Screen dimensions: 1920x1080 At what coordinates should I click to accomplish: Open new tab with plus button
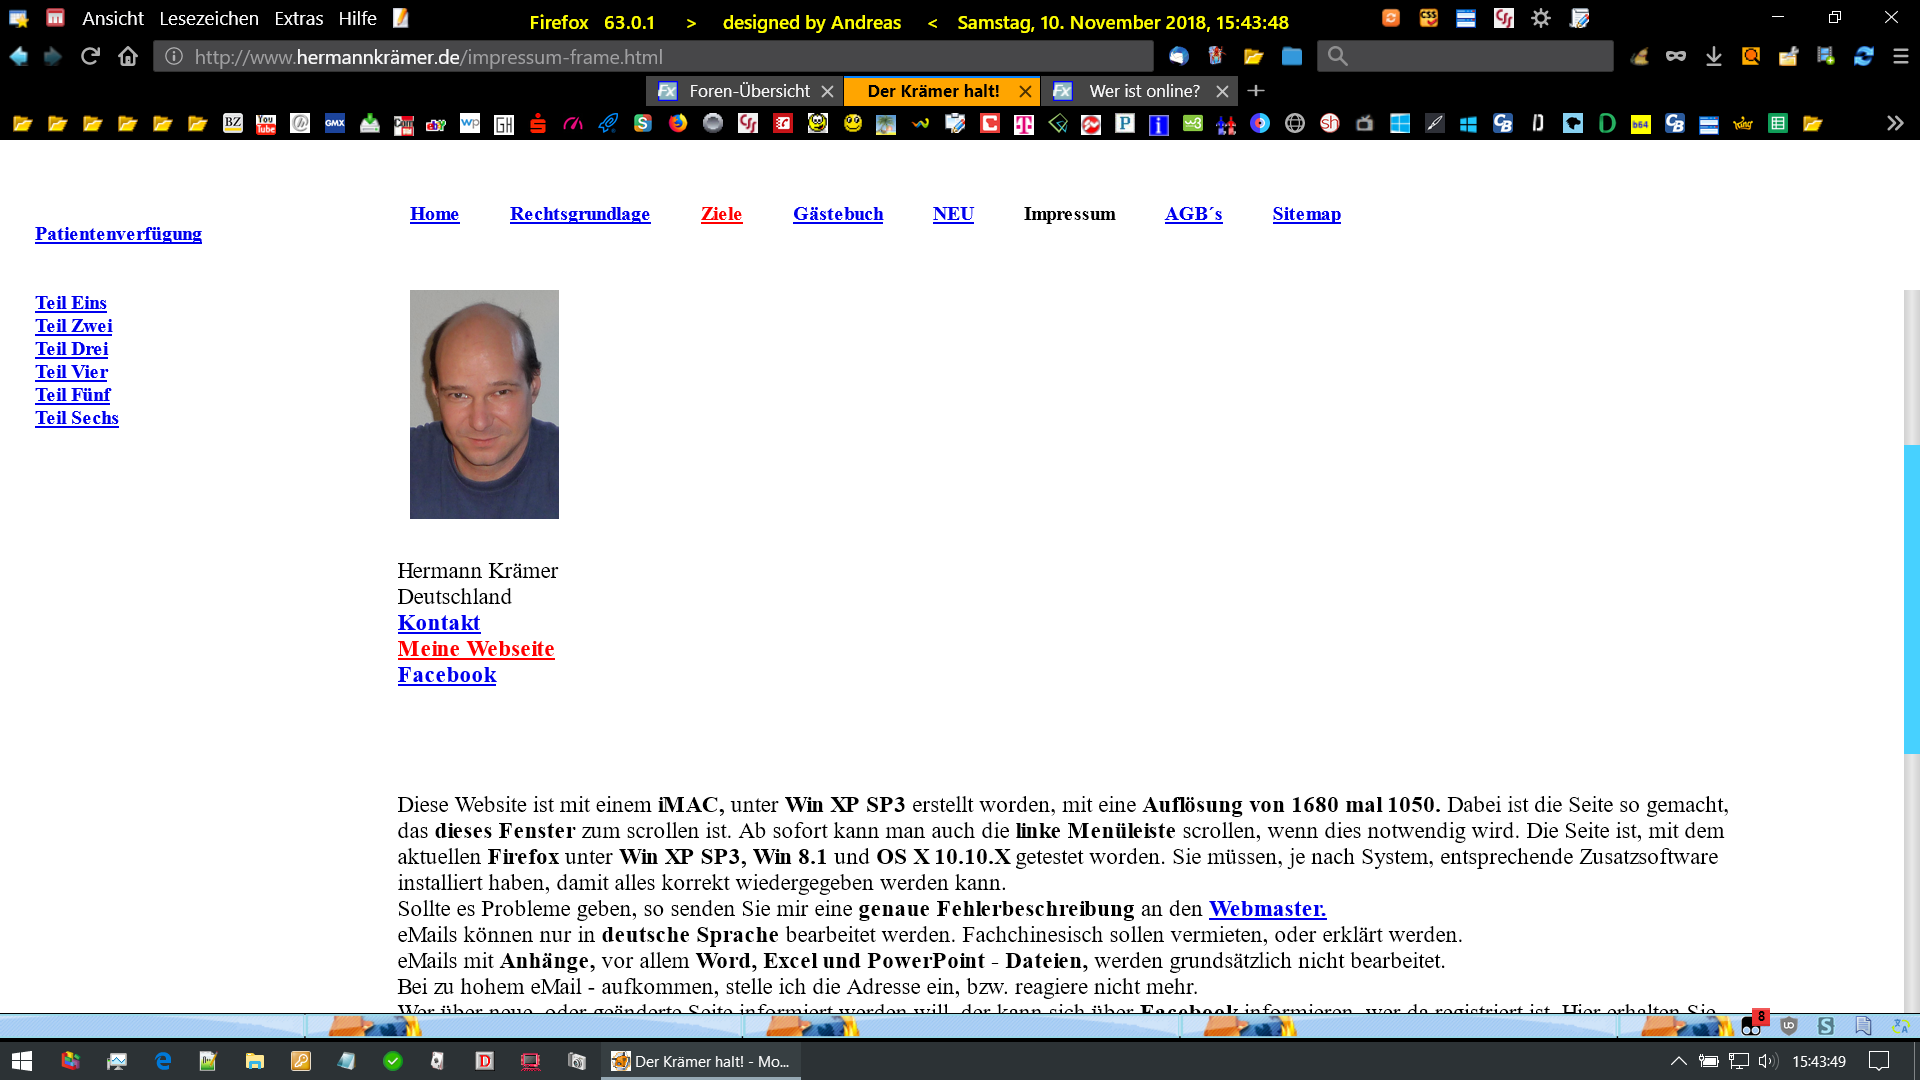(1256, 91)
